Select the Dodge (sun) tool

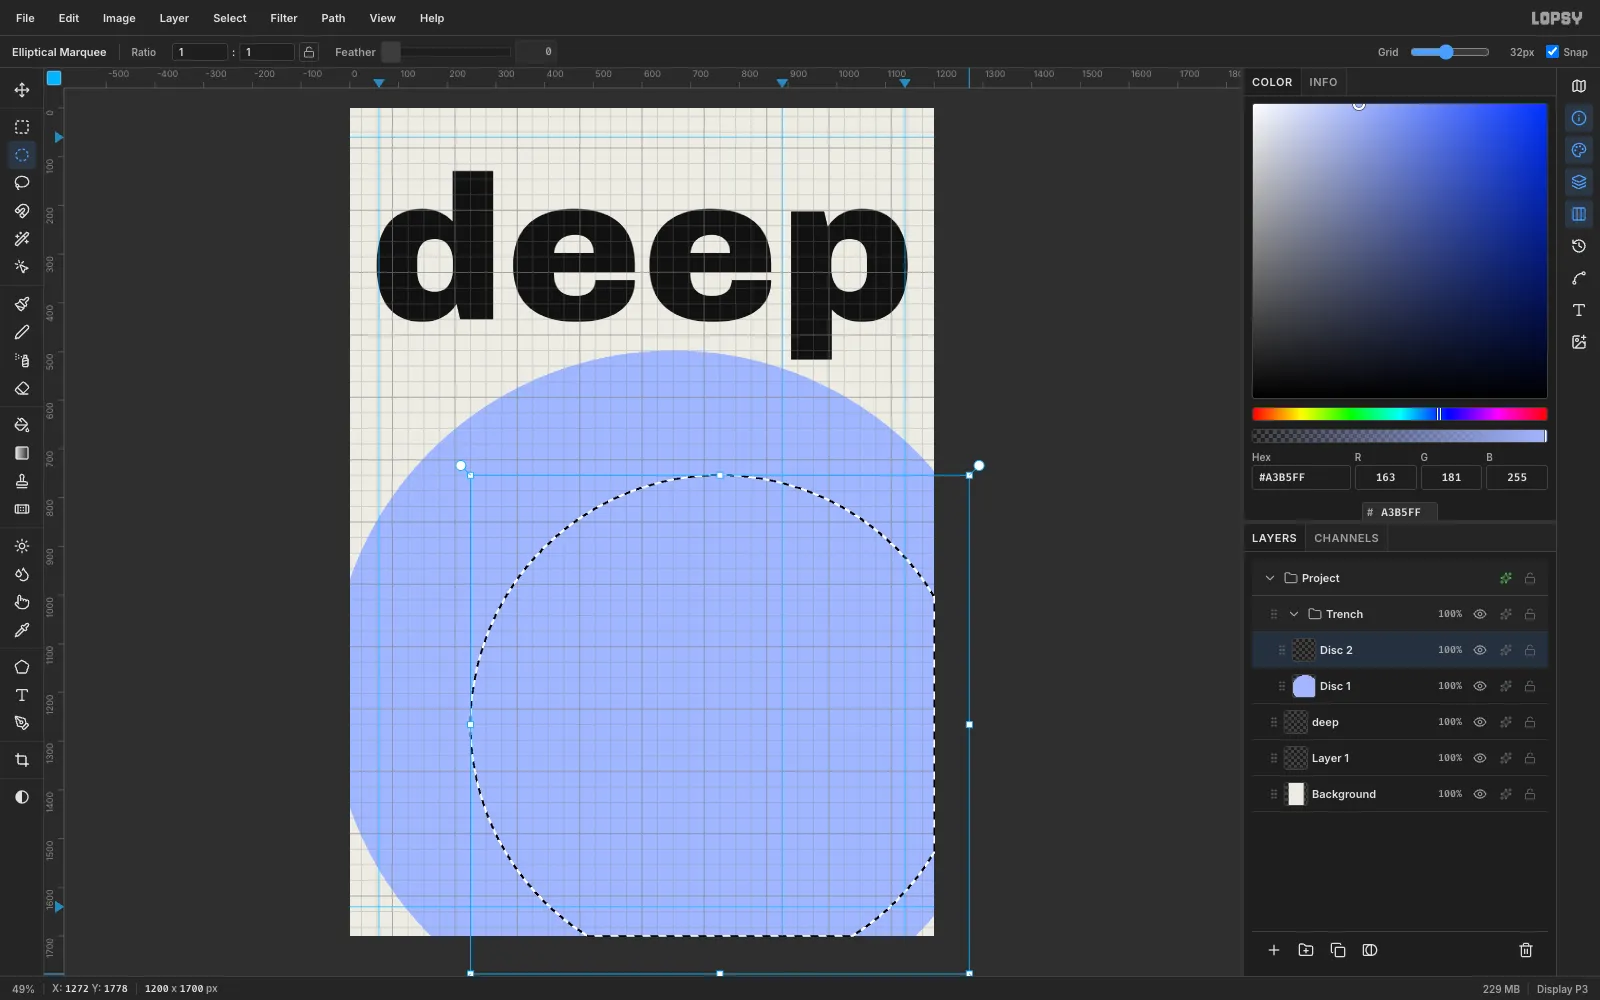[x=22, y=546]
